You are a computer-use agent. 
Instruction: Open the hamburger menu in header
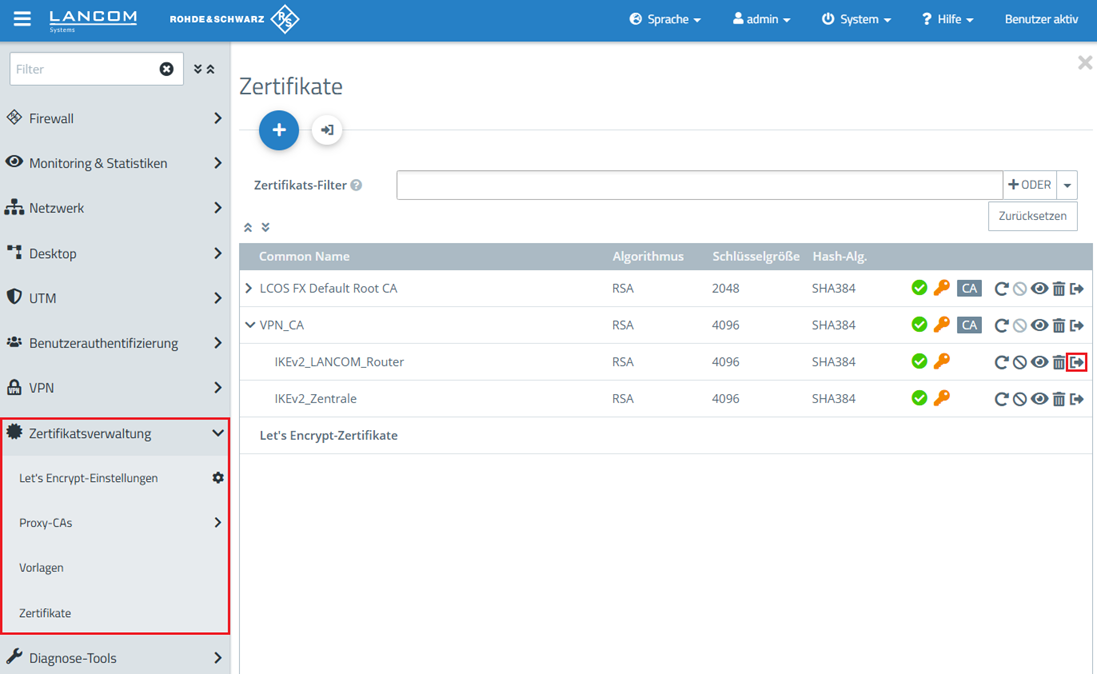tap(22, 19)
